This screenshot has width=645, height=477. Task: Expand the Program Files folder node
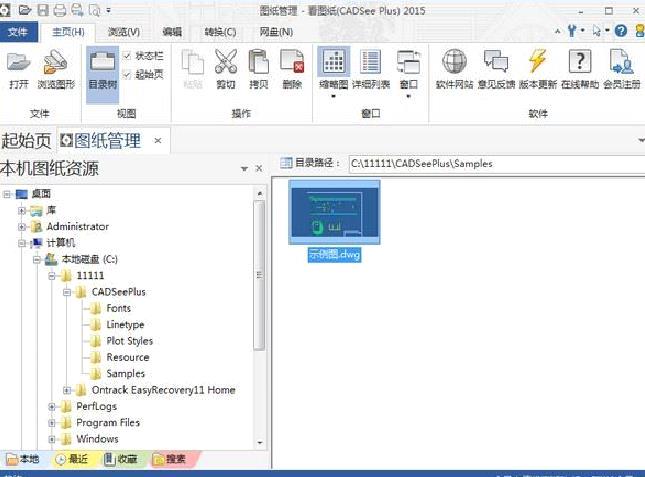click(x=52, y=423)
